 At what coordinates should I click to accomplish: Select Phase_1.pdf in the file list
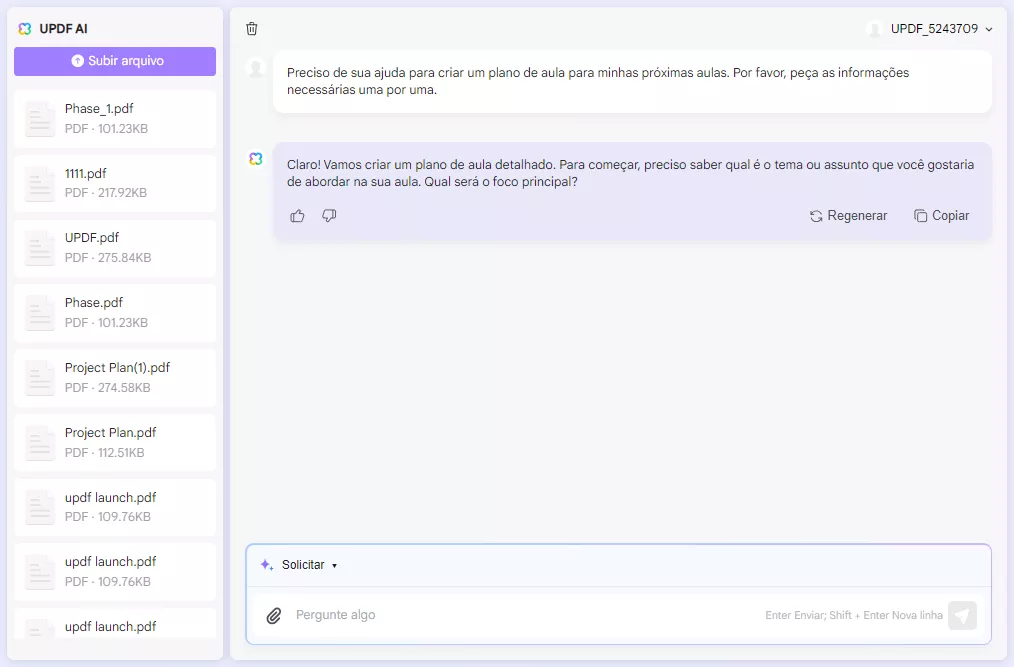115,119
